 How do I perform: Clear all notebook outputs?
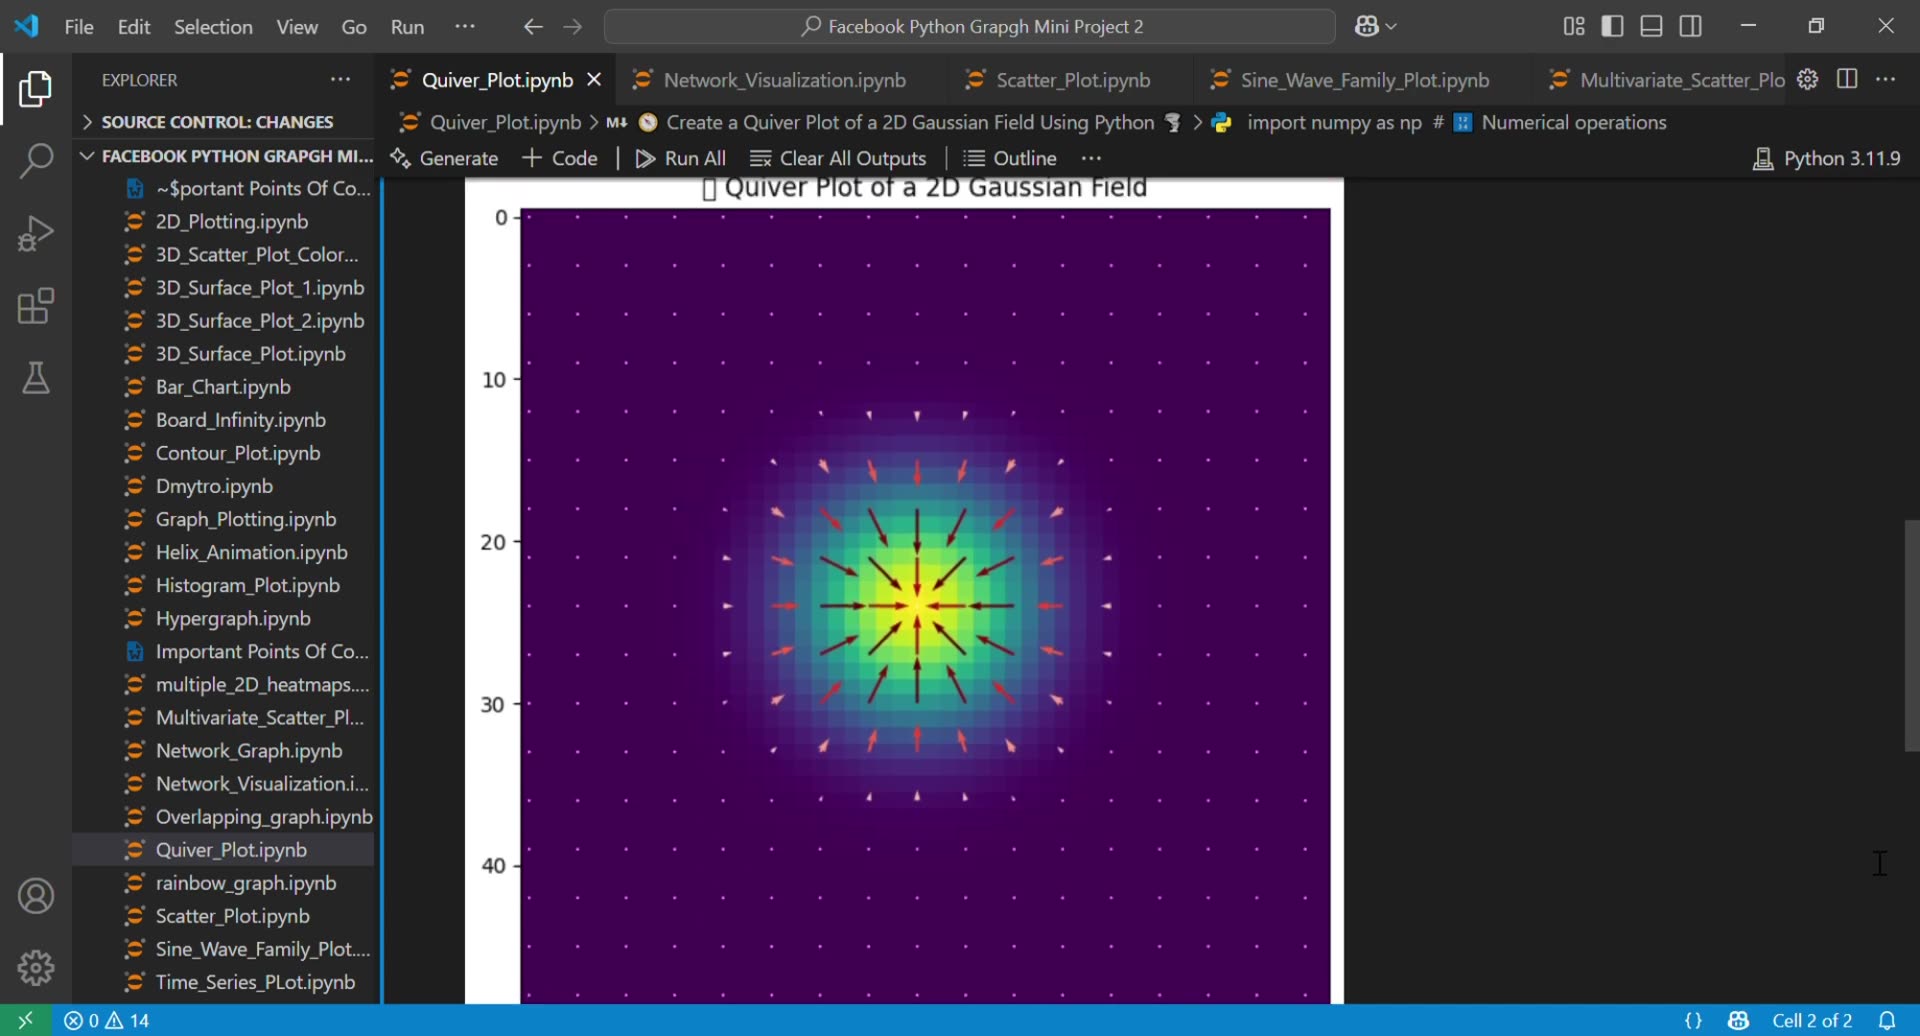(x=838, y=158)
